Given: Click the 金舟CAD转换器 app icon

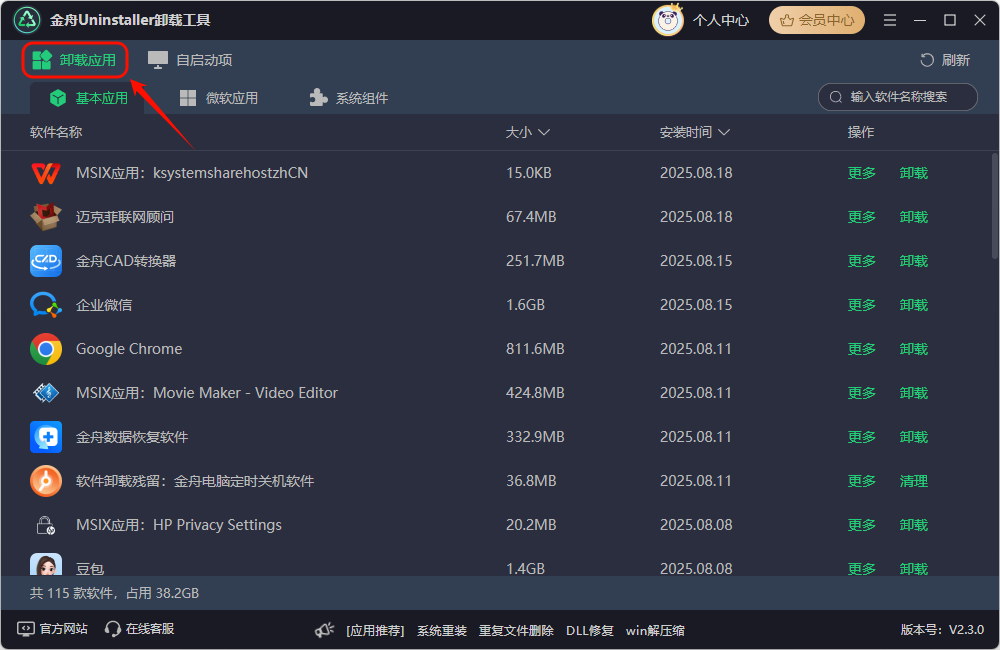Looking at the screenshot, I should click(46, 261).
